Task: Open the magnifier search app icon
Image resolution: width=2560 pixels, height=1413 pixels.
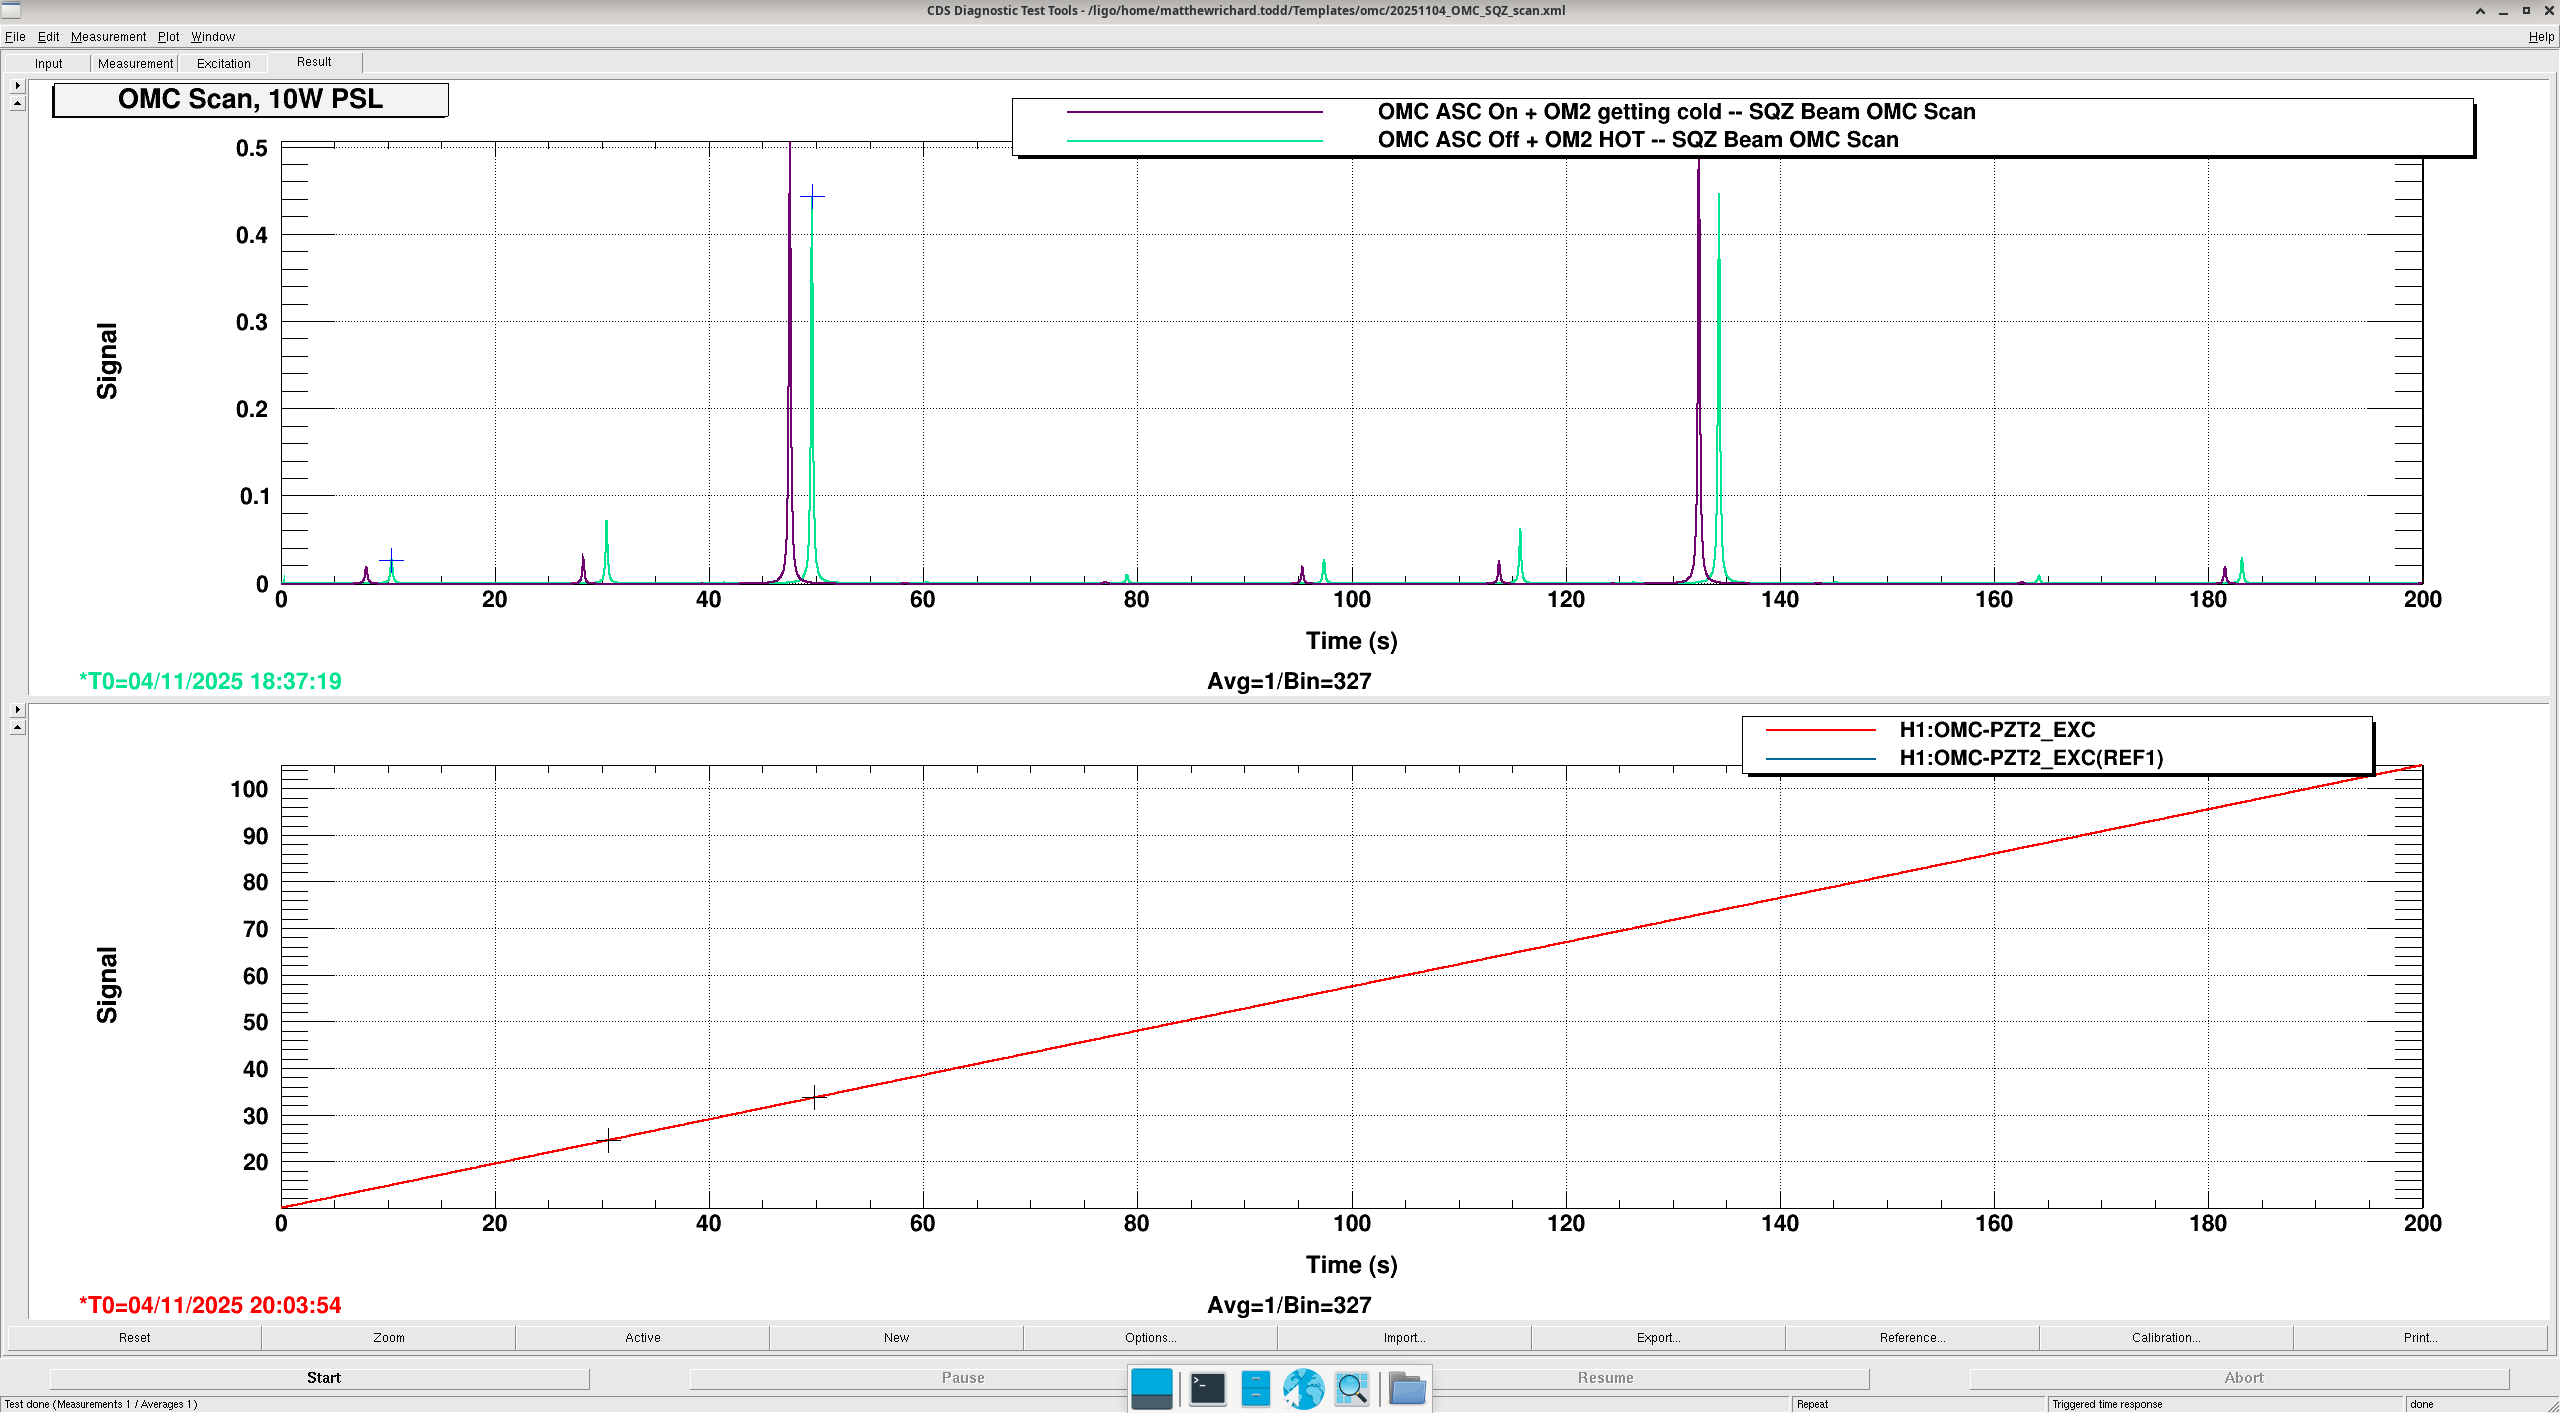Action: (1352, 1388)
